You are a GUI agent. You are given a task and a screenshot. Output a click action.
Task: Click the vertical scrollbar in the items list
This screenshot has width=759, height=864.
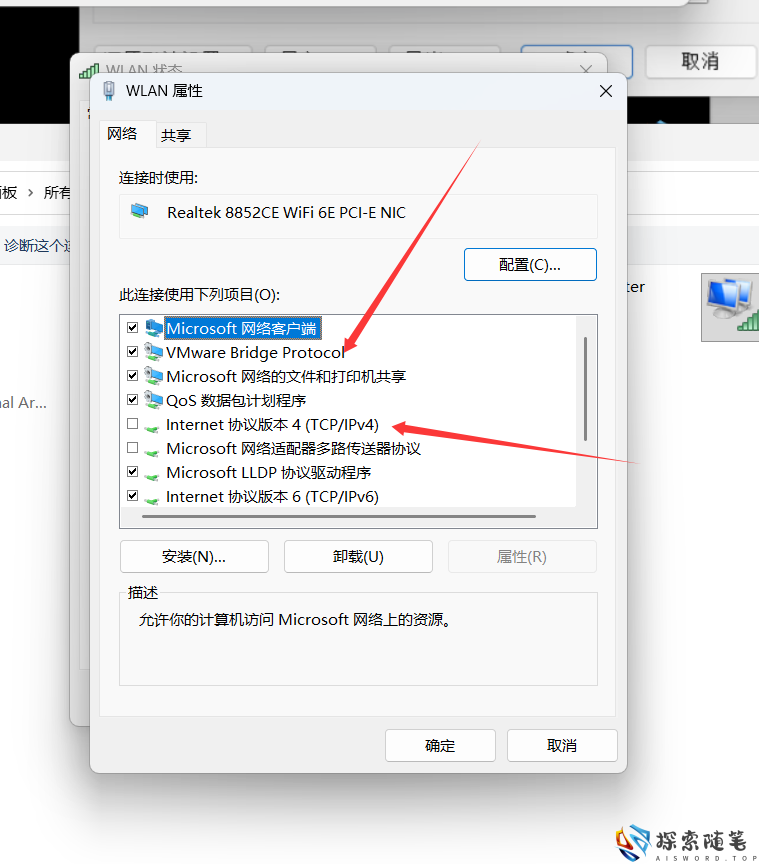pyautogui.click(x=585, y=389)
